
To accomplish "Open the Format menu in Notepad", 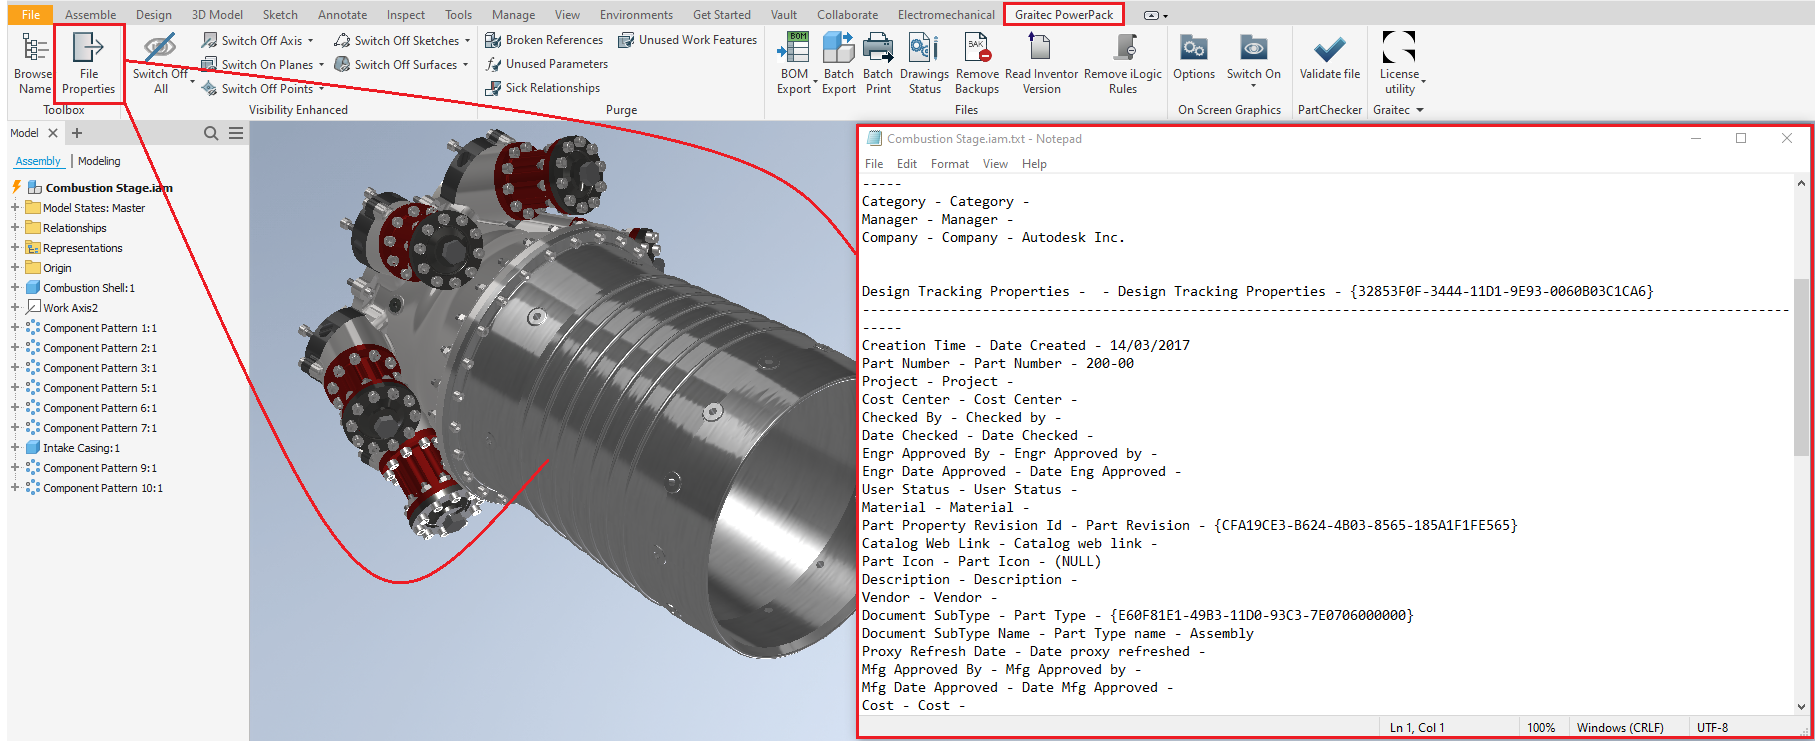I will click(949, 164).
